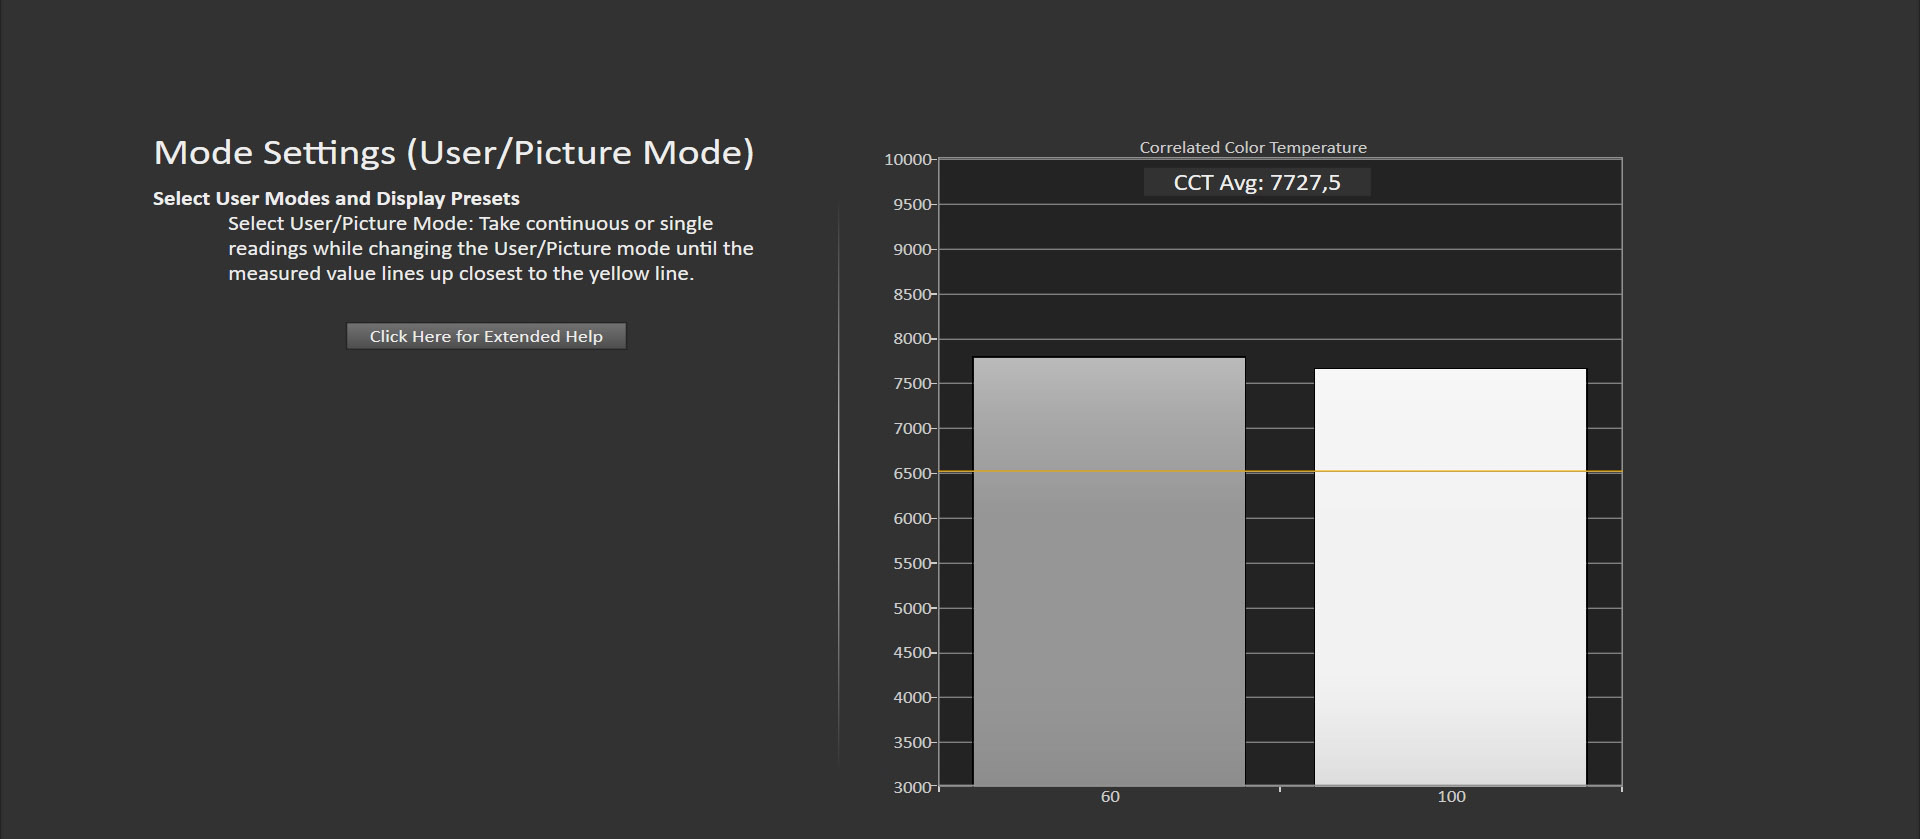Click the Mode Settings (User/Picture Mode) heading
The image size is (1920, 839).
click(x=454, y=152)
